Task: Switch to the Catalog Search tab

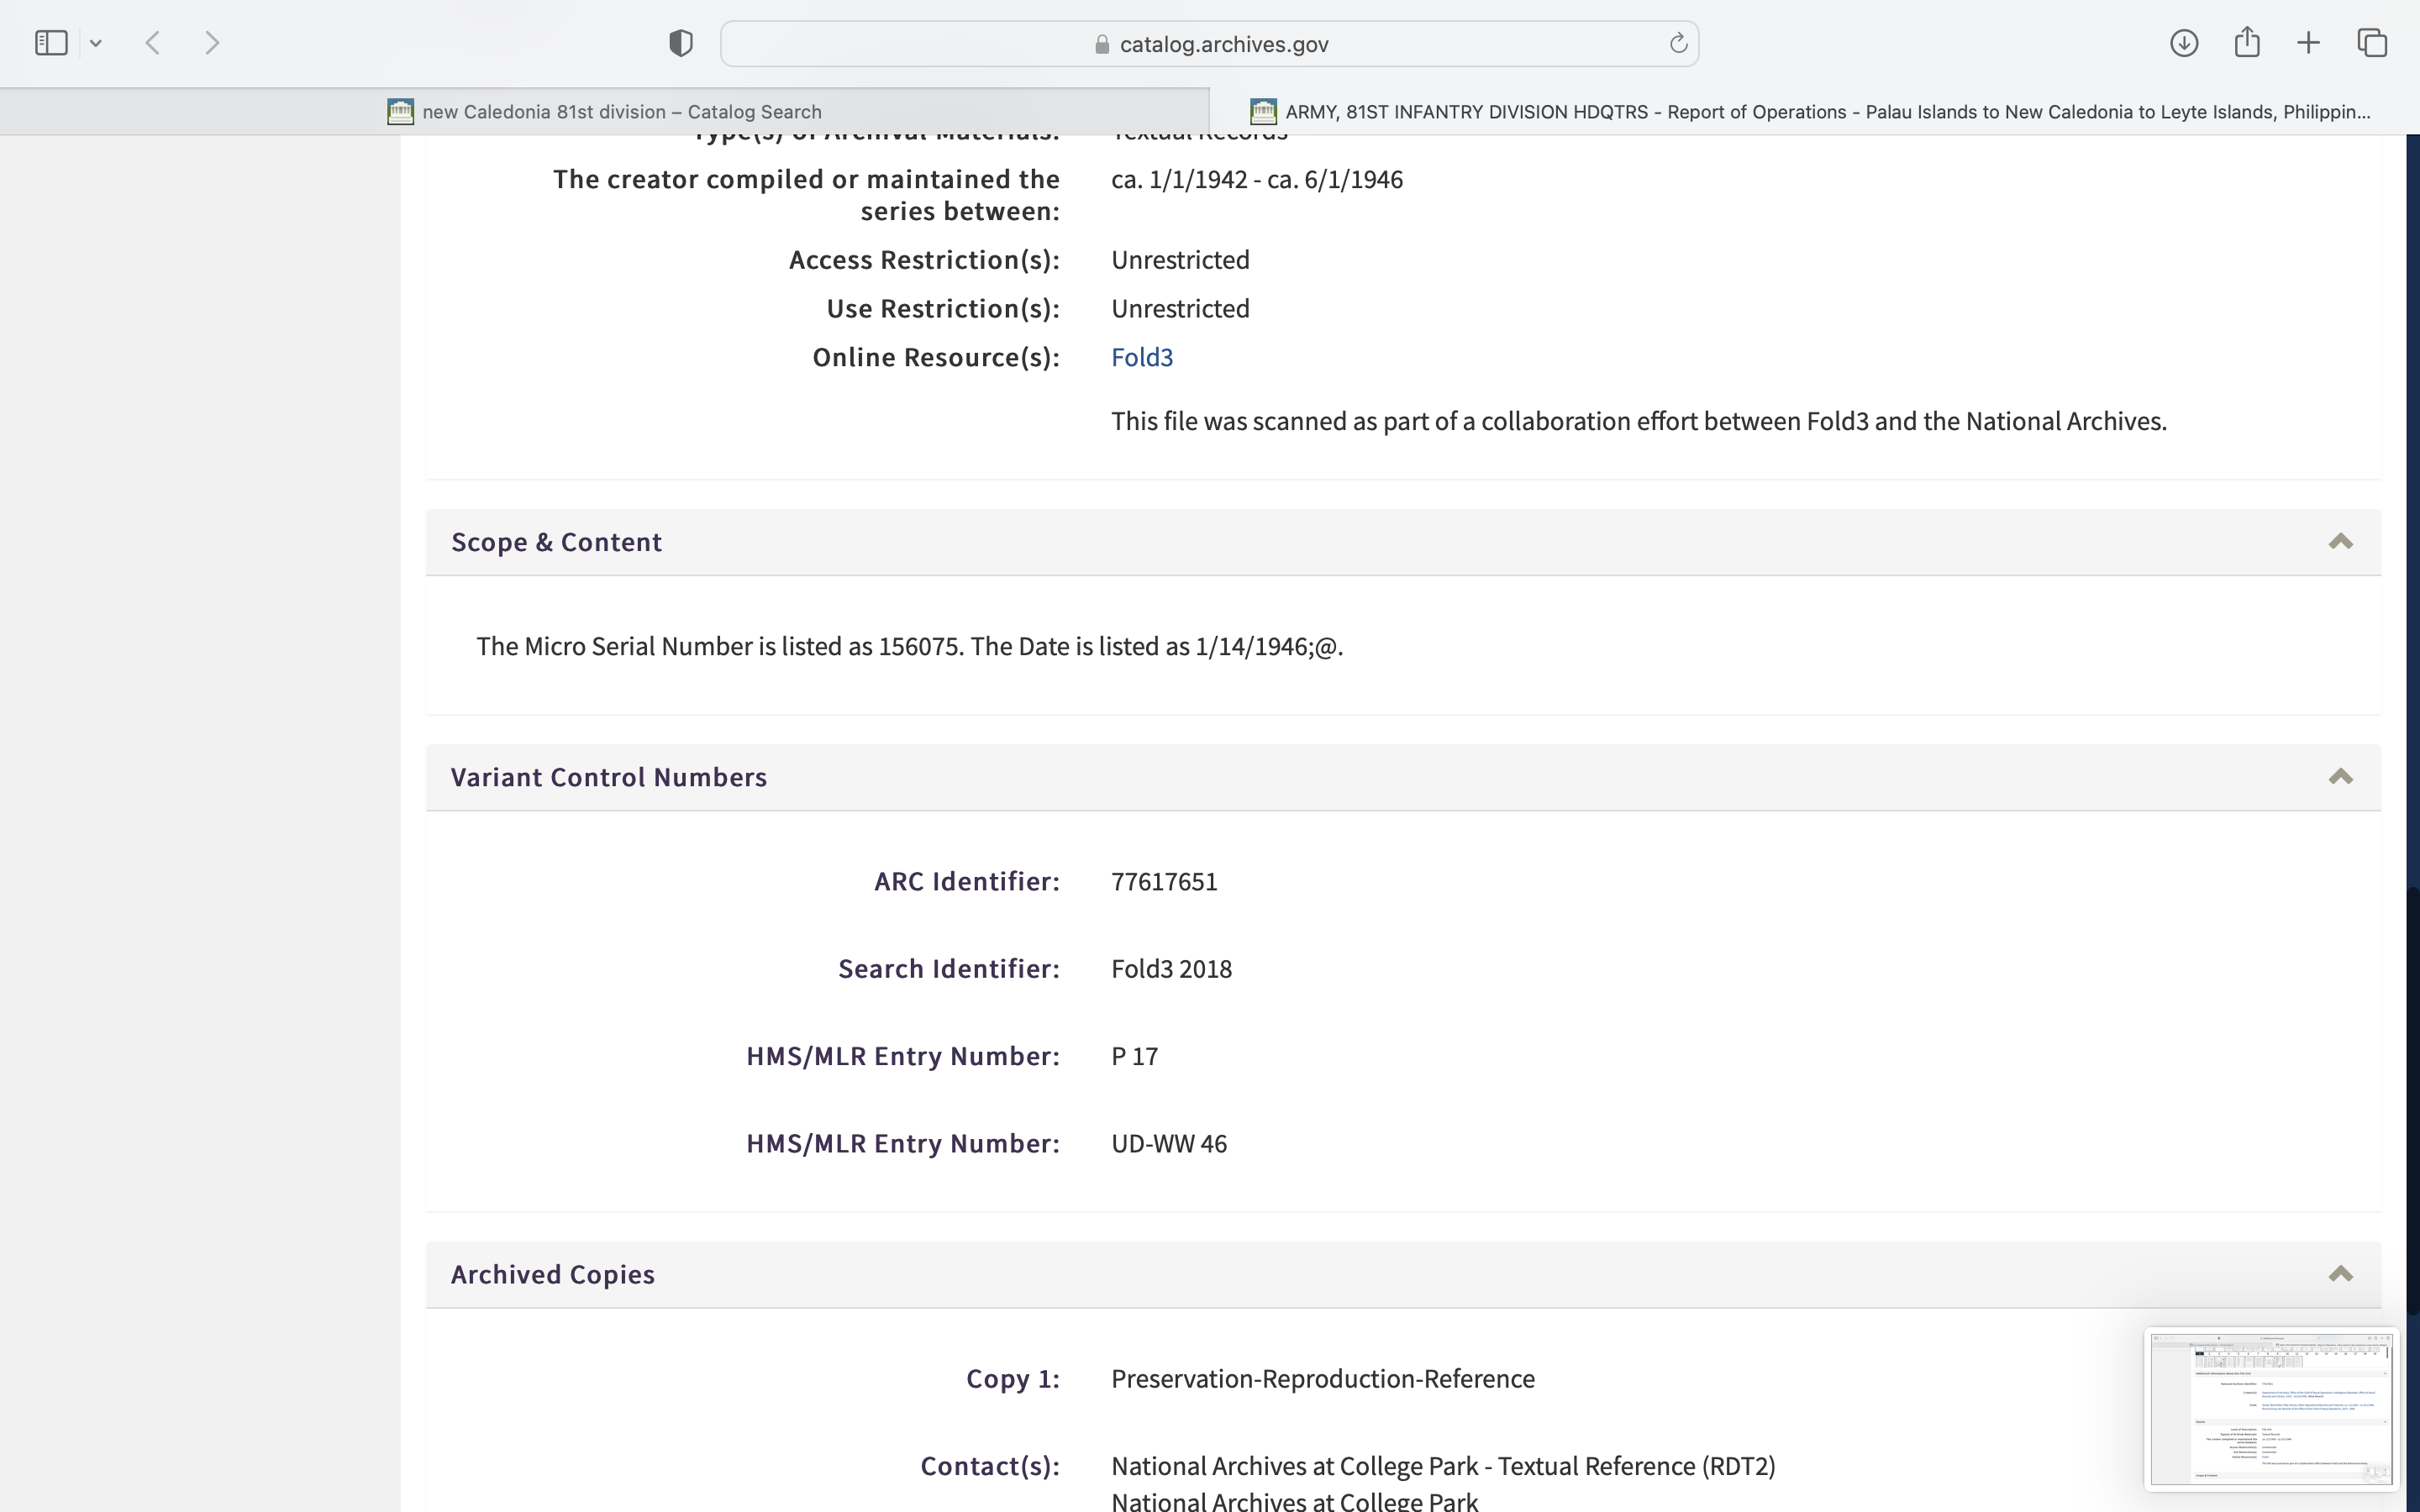Action: tap(604, 112)
